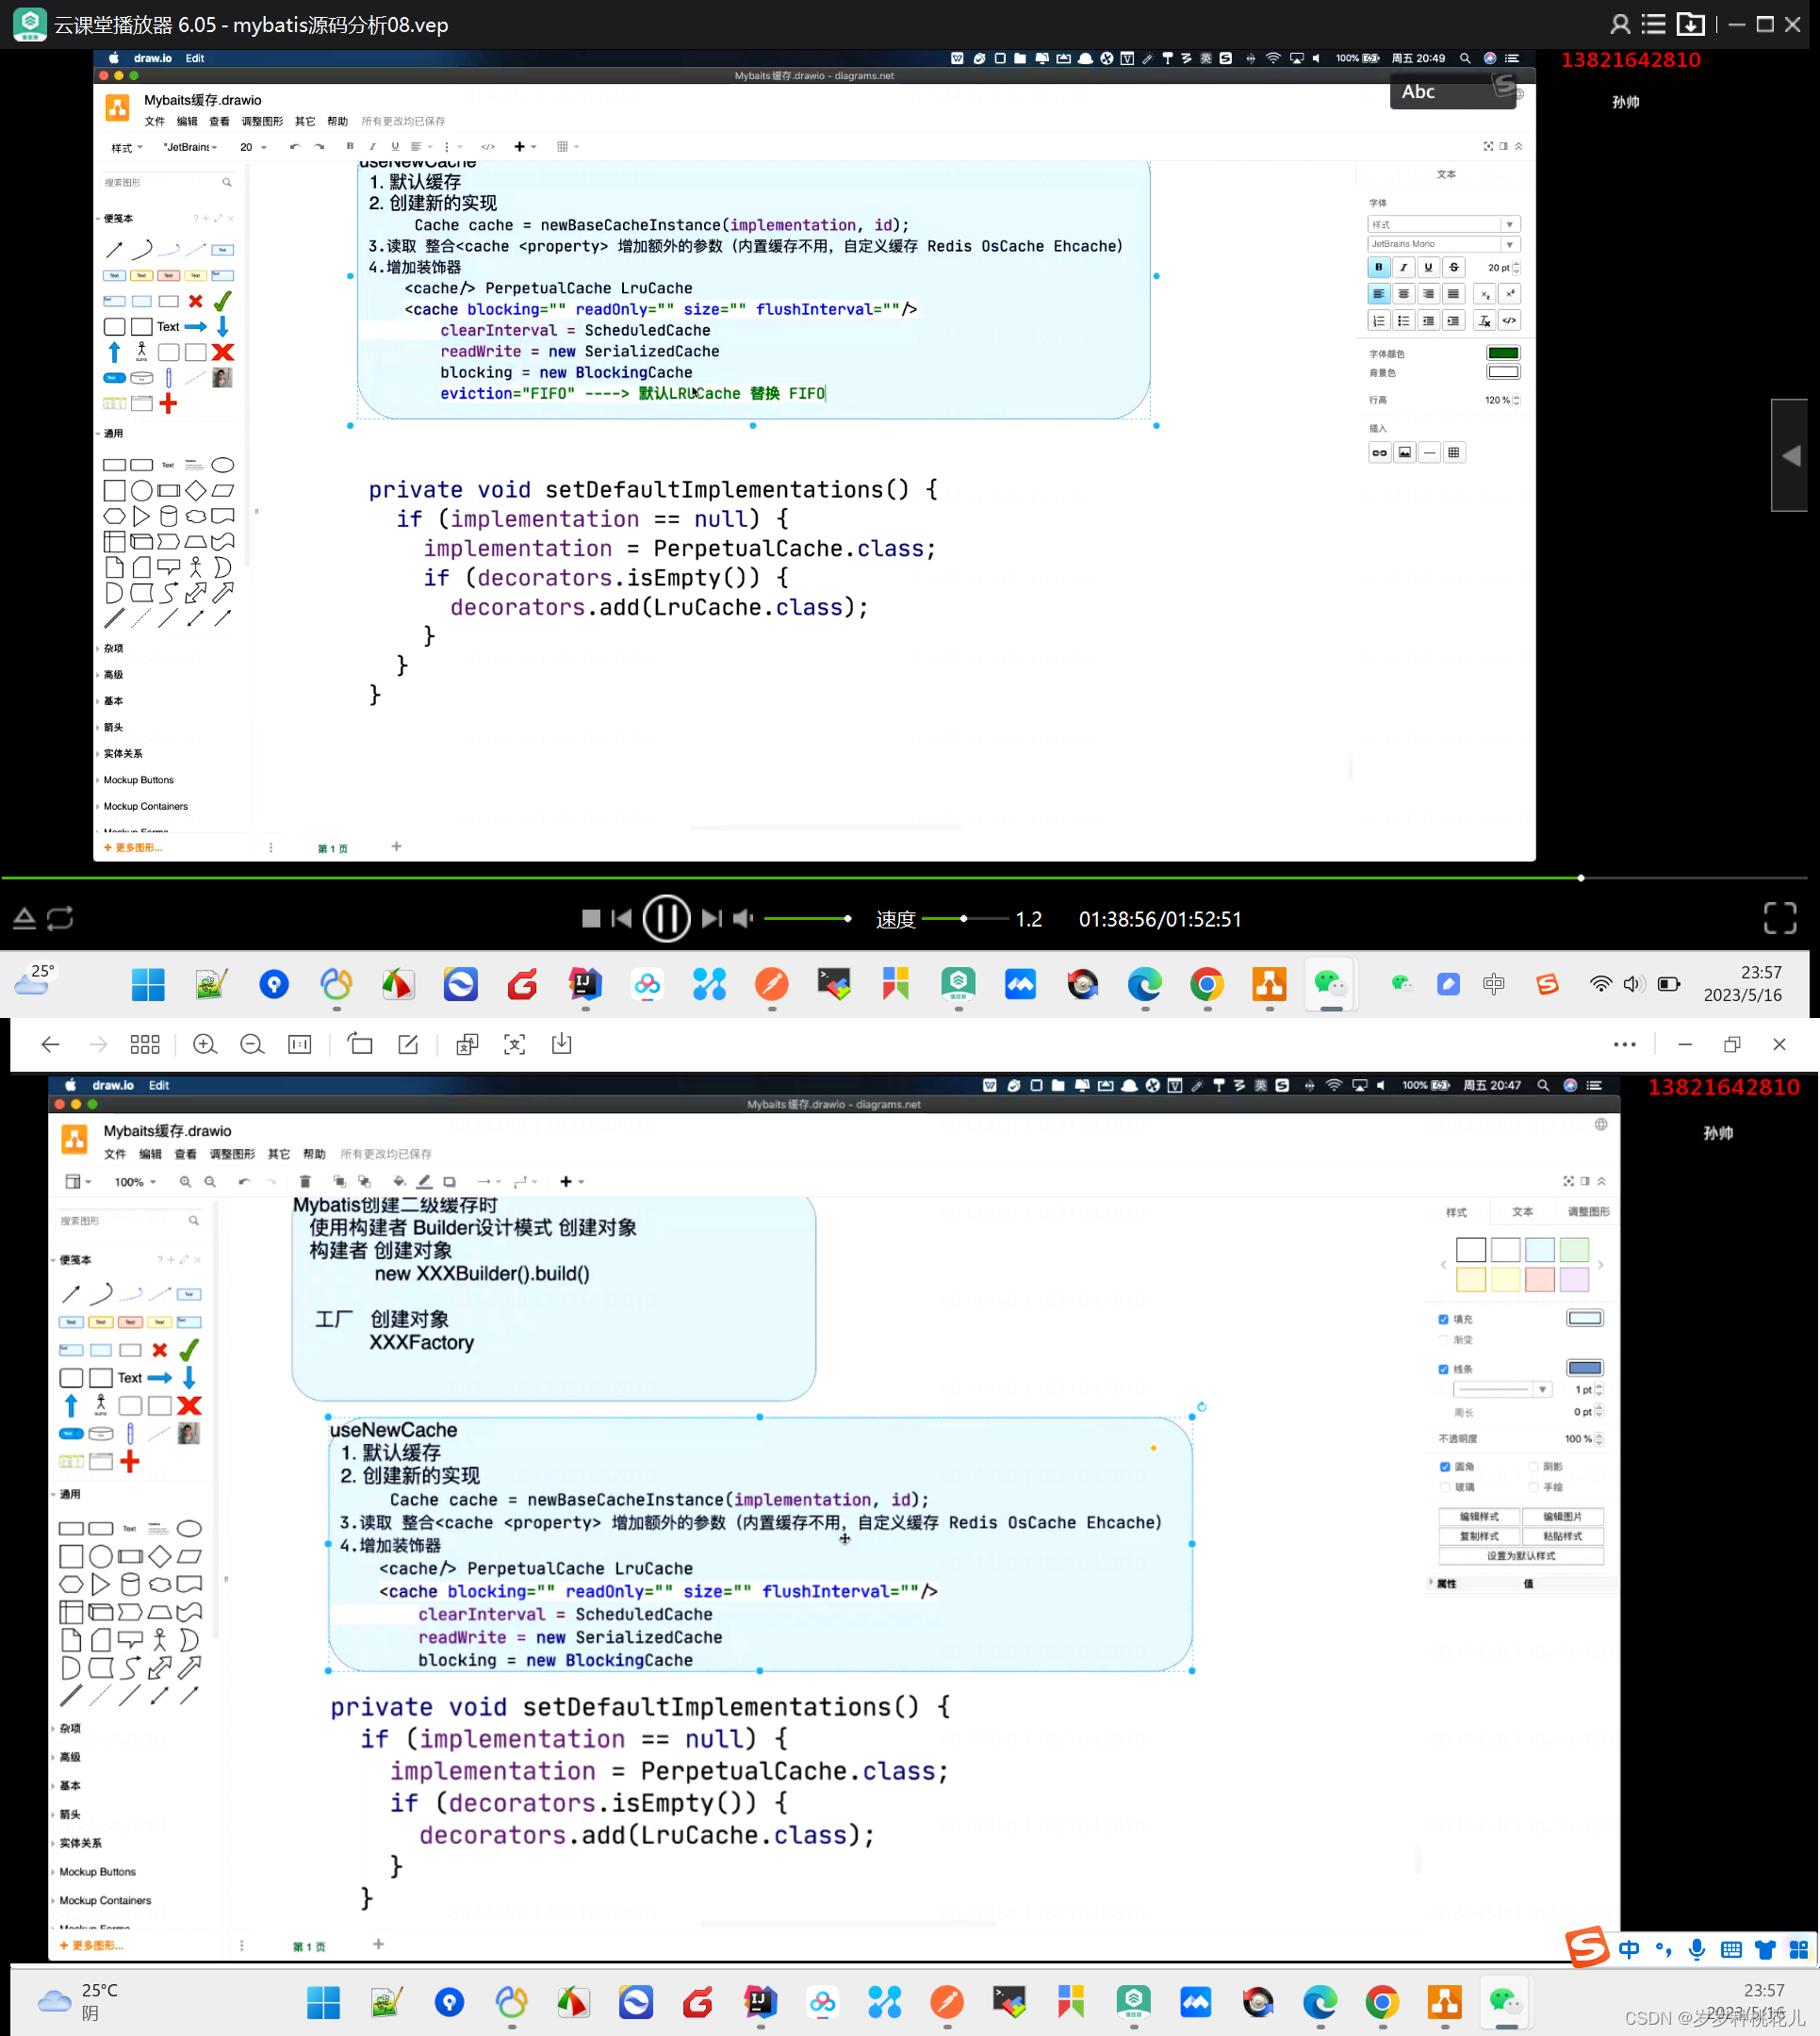
Task: Open thumbnail grid view in image viewer
Action: click(145, 1044)
